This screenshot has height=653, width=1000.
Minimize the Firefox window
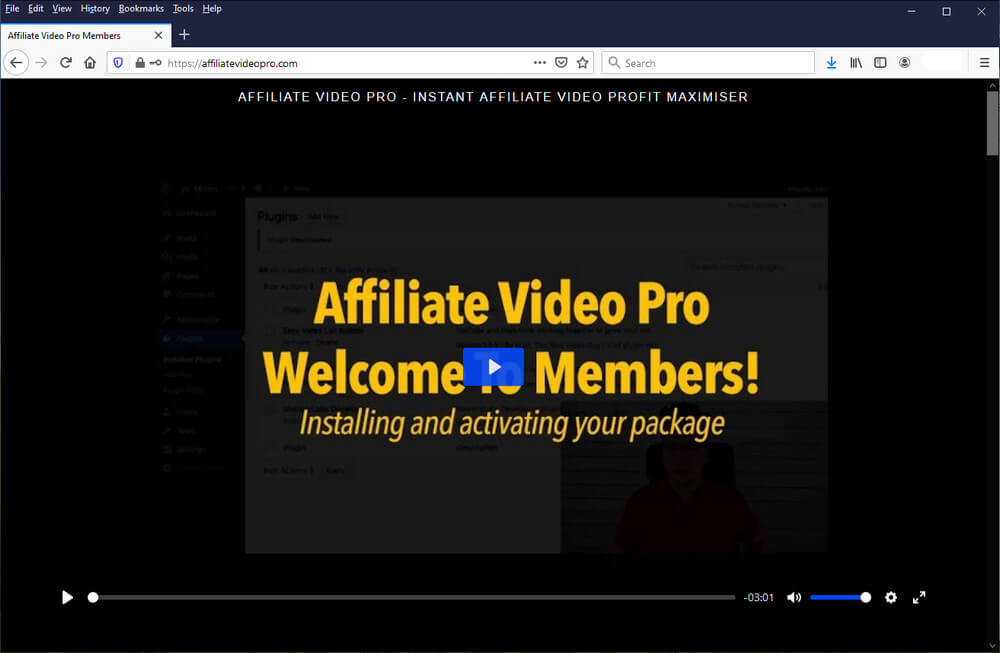point(911,11)
